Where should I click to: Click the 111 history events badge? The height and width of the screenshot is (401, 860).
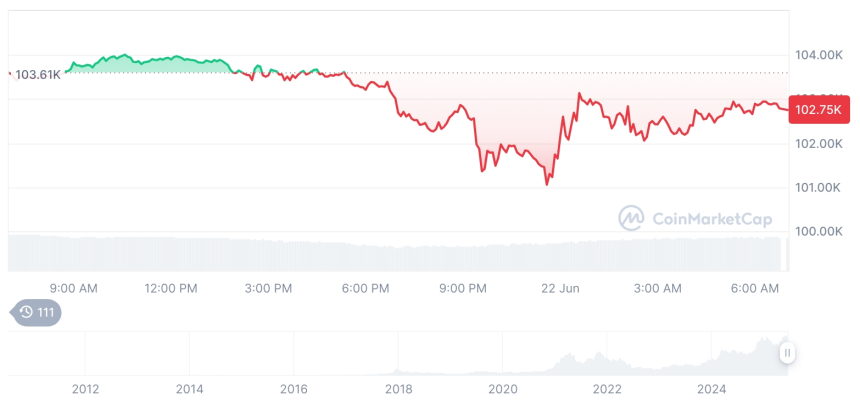coord(36,313)
